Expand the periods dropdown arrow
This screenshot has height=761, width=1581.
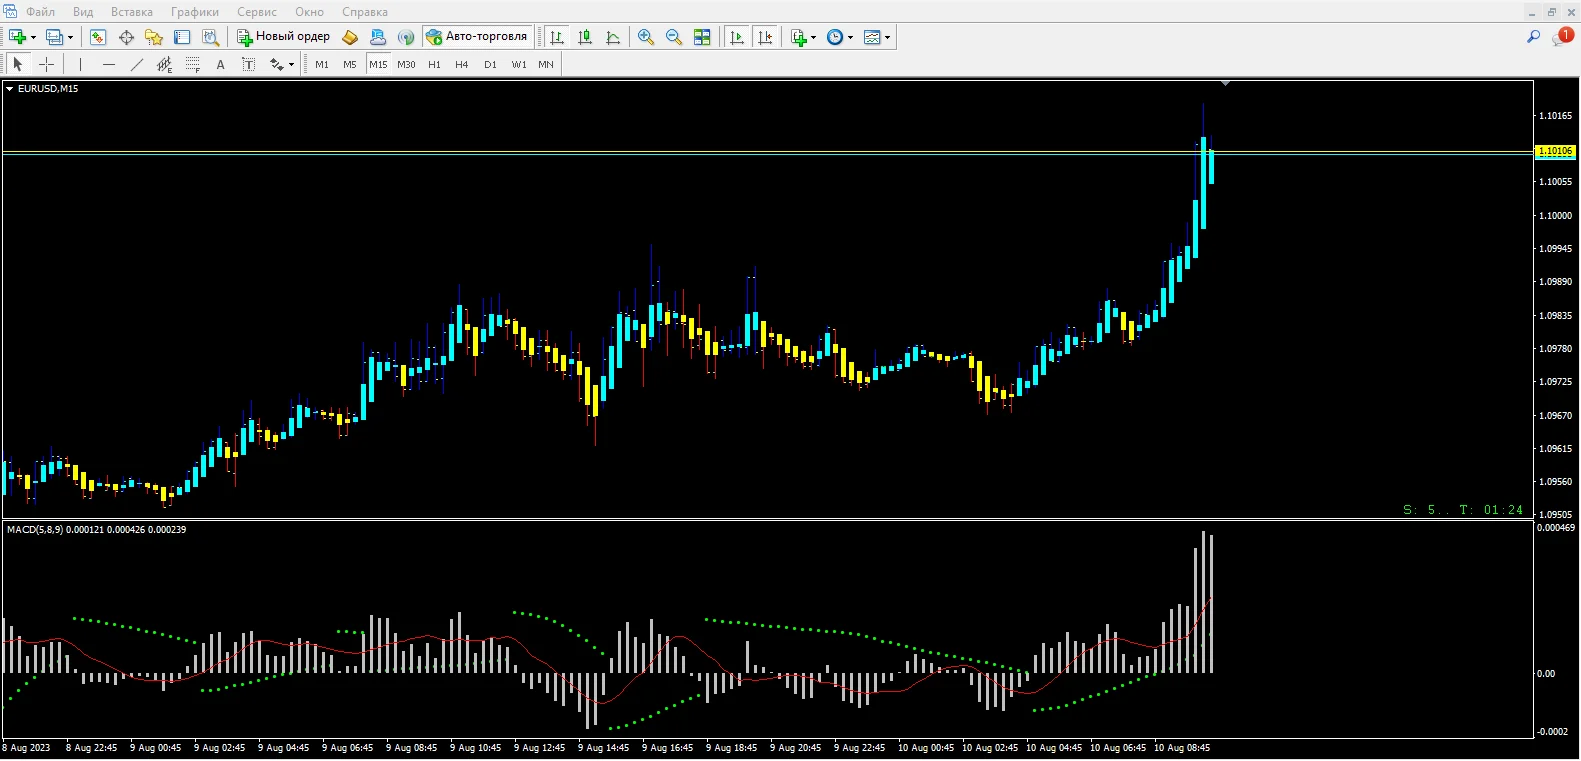(x=851, y=37)
